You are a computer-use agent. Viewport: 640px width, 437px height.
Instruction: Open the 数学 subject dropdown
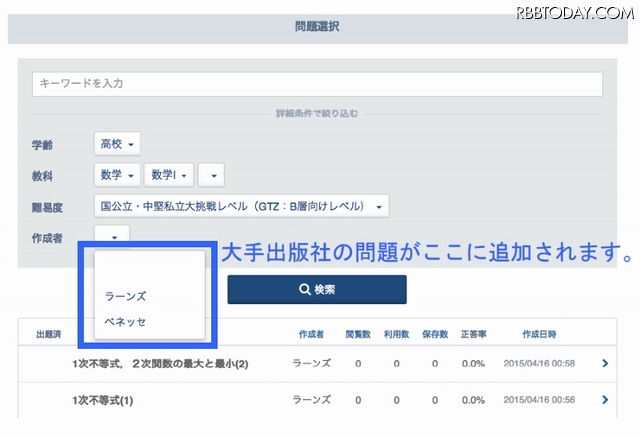(x=117, y=175)
